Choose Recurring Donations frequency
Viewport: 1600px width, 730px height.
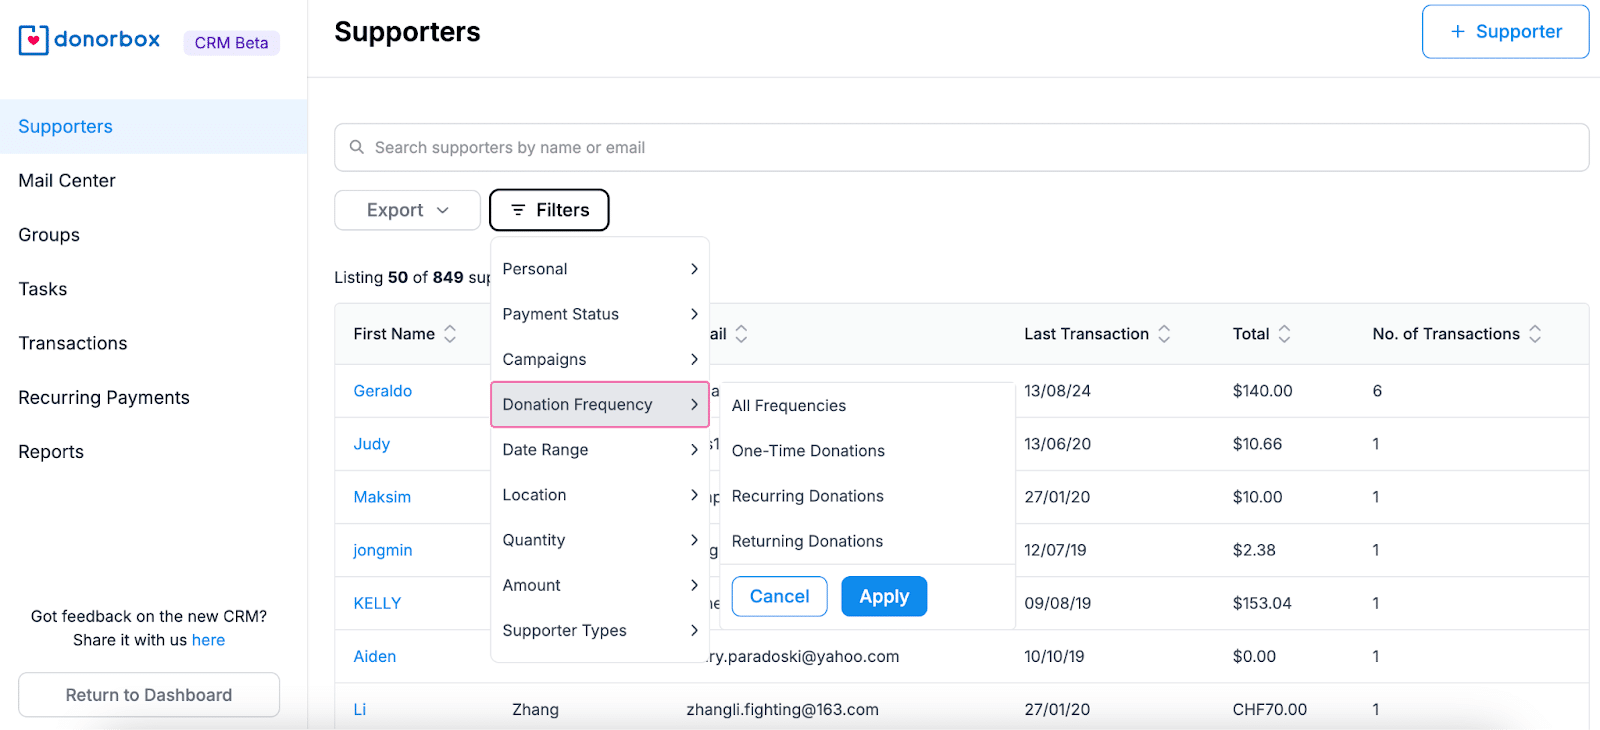pos(807,496)
